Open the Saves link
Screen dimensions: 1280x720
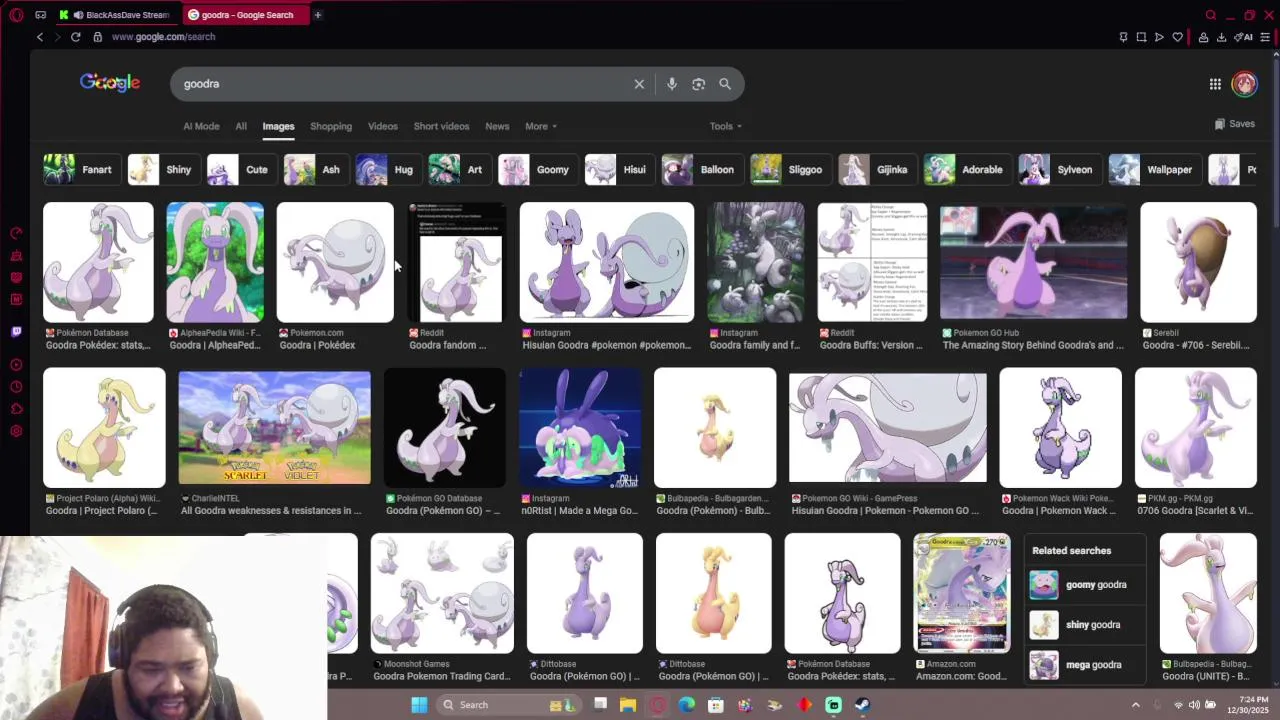(1235, 124)
